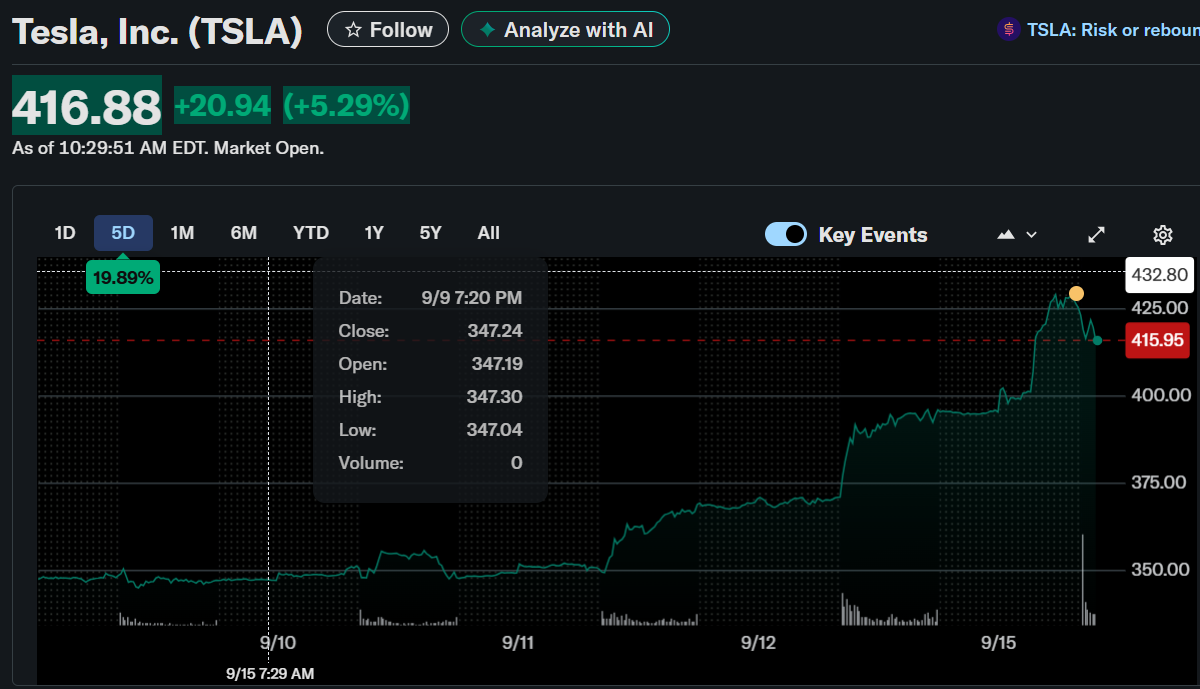Click the 9/10 date axis label
The image size is (1200, 689).
[277, 643]
